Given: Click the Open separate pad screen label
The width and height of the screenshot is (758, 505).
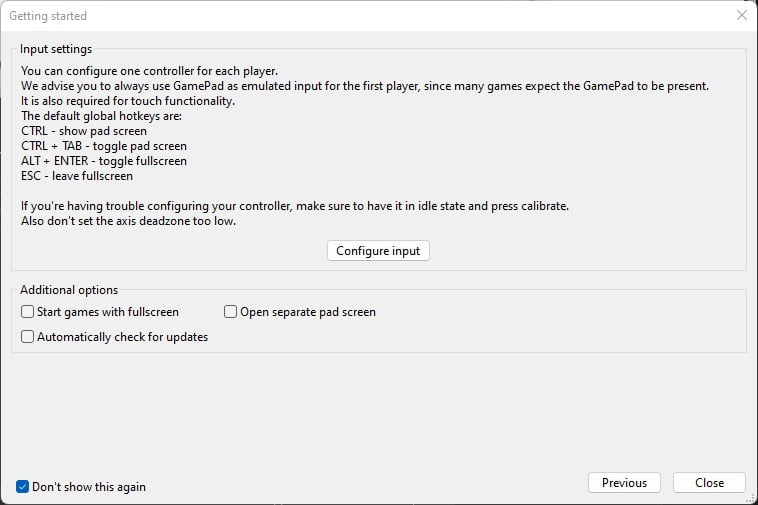Looking at the screenshot, I should [308, 312].
